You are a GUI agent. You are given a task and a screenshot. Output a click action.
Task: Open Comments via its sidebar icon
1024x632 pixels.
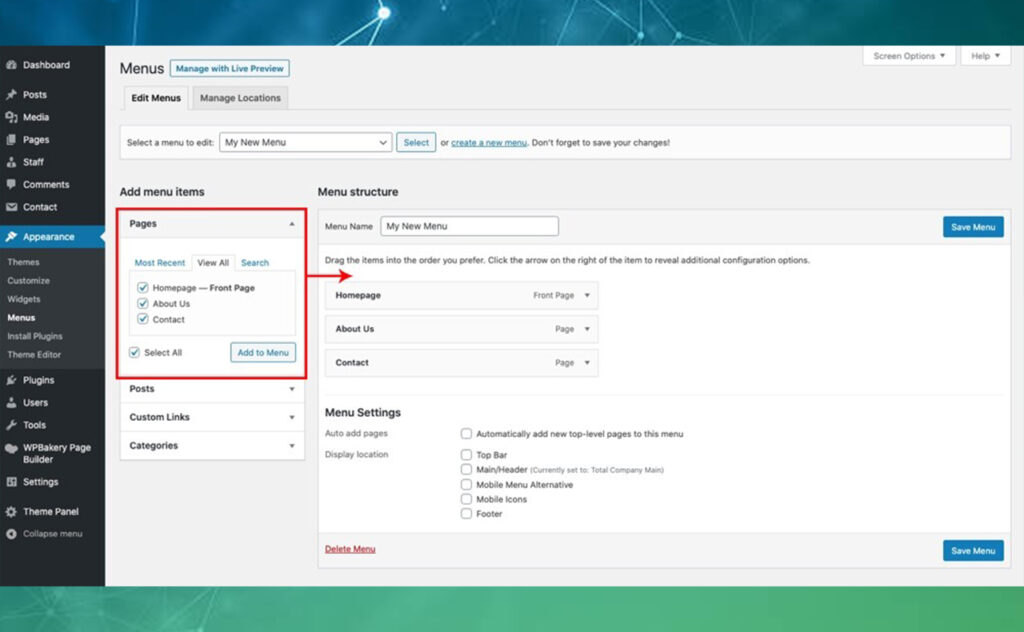point(13,184)
